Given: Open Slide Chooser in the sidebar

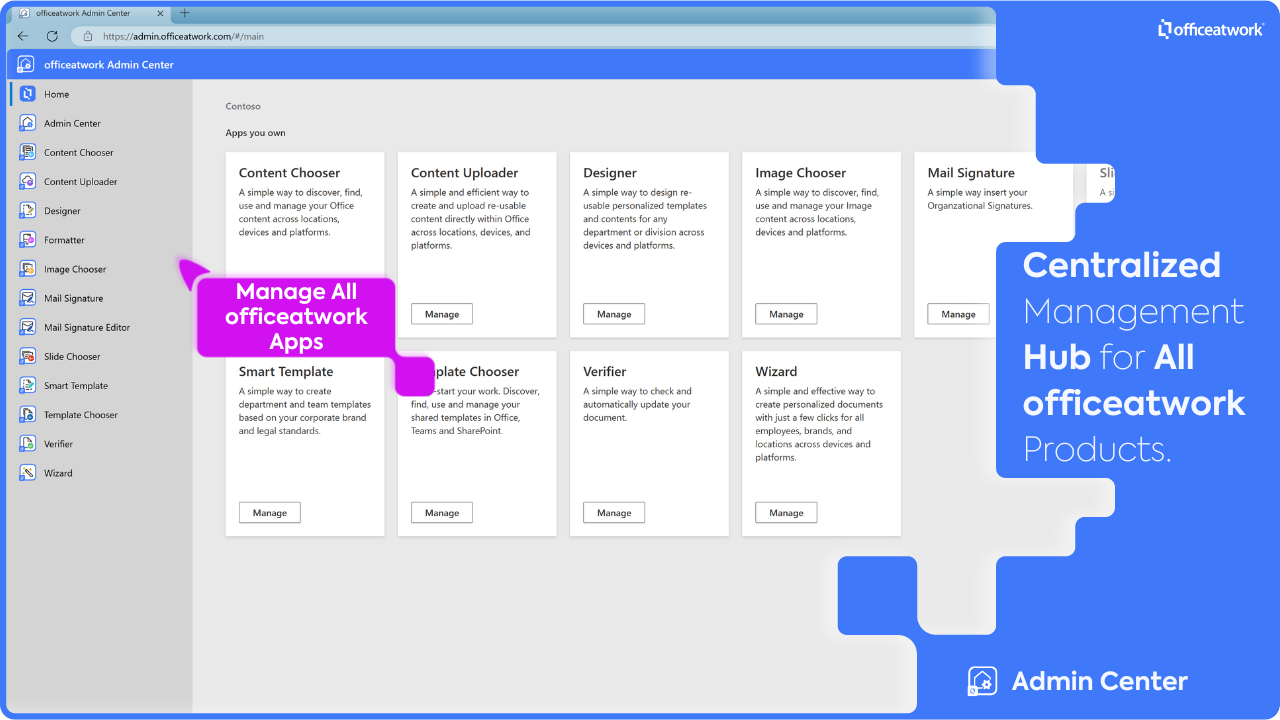Looking at the screenshot, I should pyautogui.click(x=100, y=356).
